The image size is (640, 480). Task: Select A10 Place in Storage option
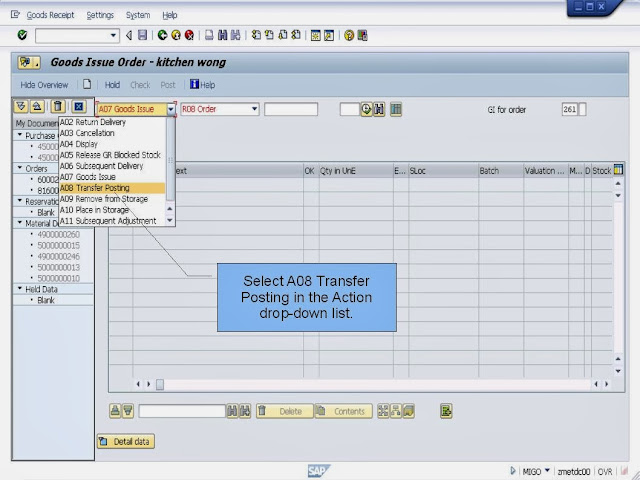pyautogui.click(x=112, y=210)
